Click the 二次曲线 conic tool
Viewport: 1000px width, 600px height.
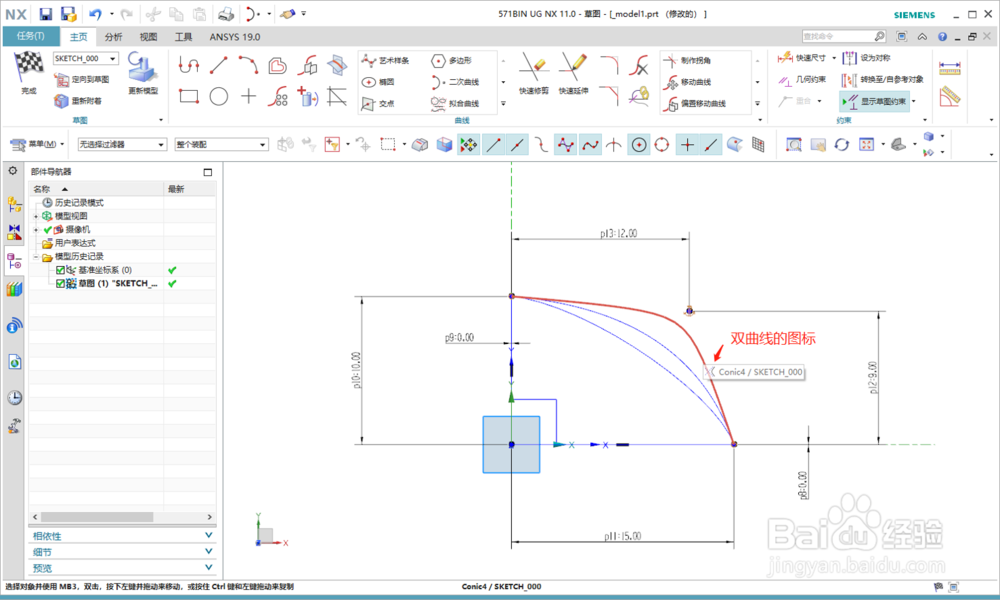[455, 82]
